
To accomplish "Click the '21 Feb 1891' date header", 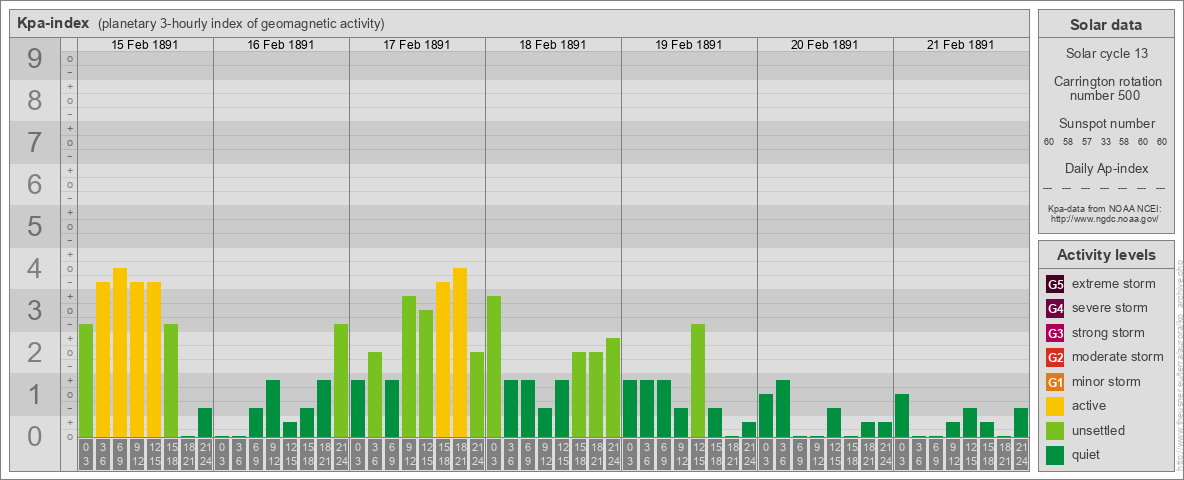I will (x=960, y=45).
